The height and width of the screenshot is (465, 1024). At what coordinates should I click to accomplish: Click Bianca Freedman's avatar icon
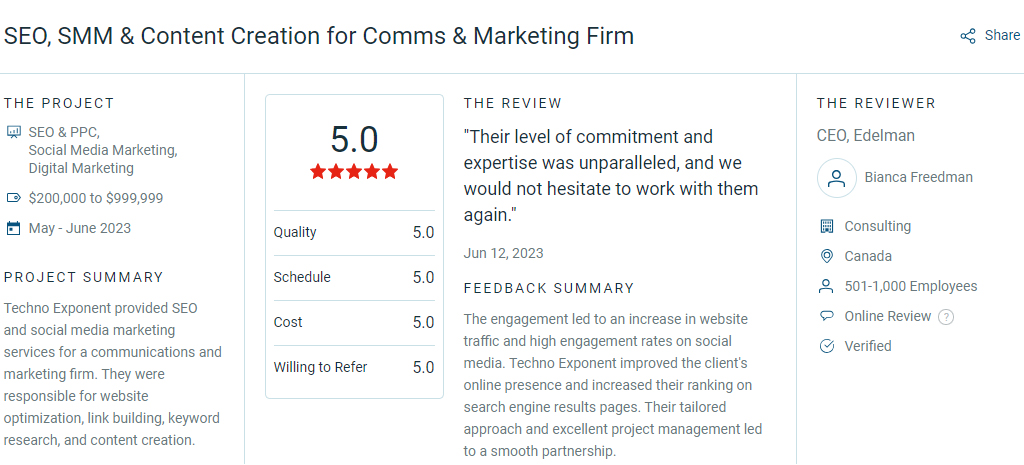(x=837, y=178)
